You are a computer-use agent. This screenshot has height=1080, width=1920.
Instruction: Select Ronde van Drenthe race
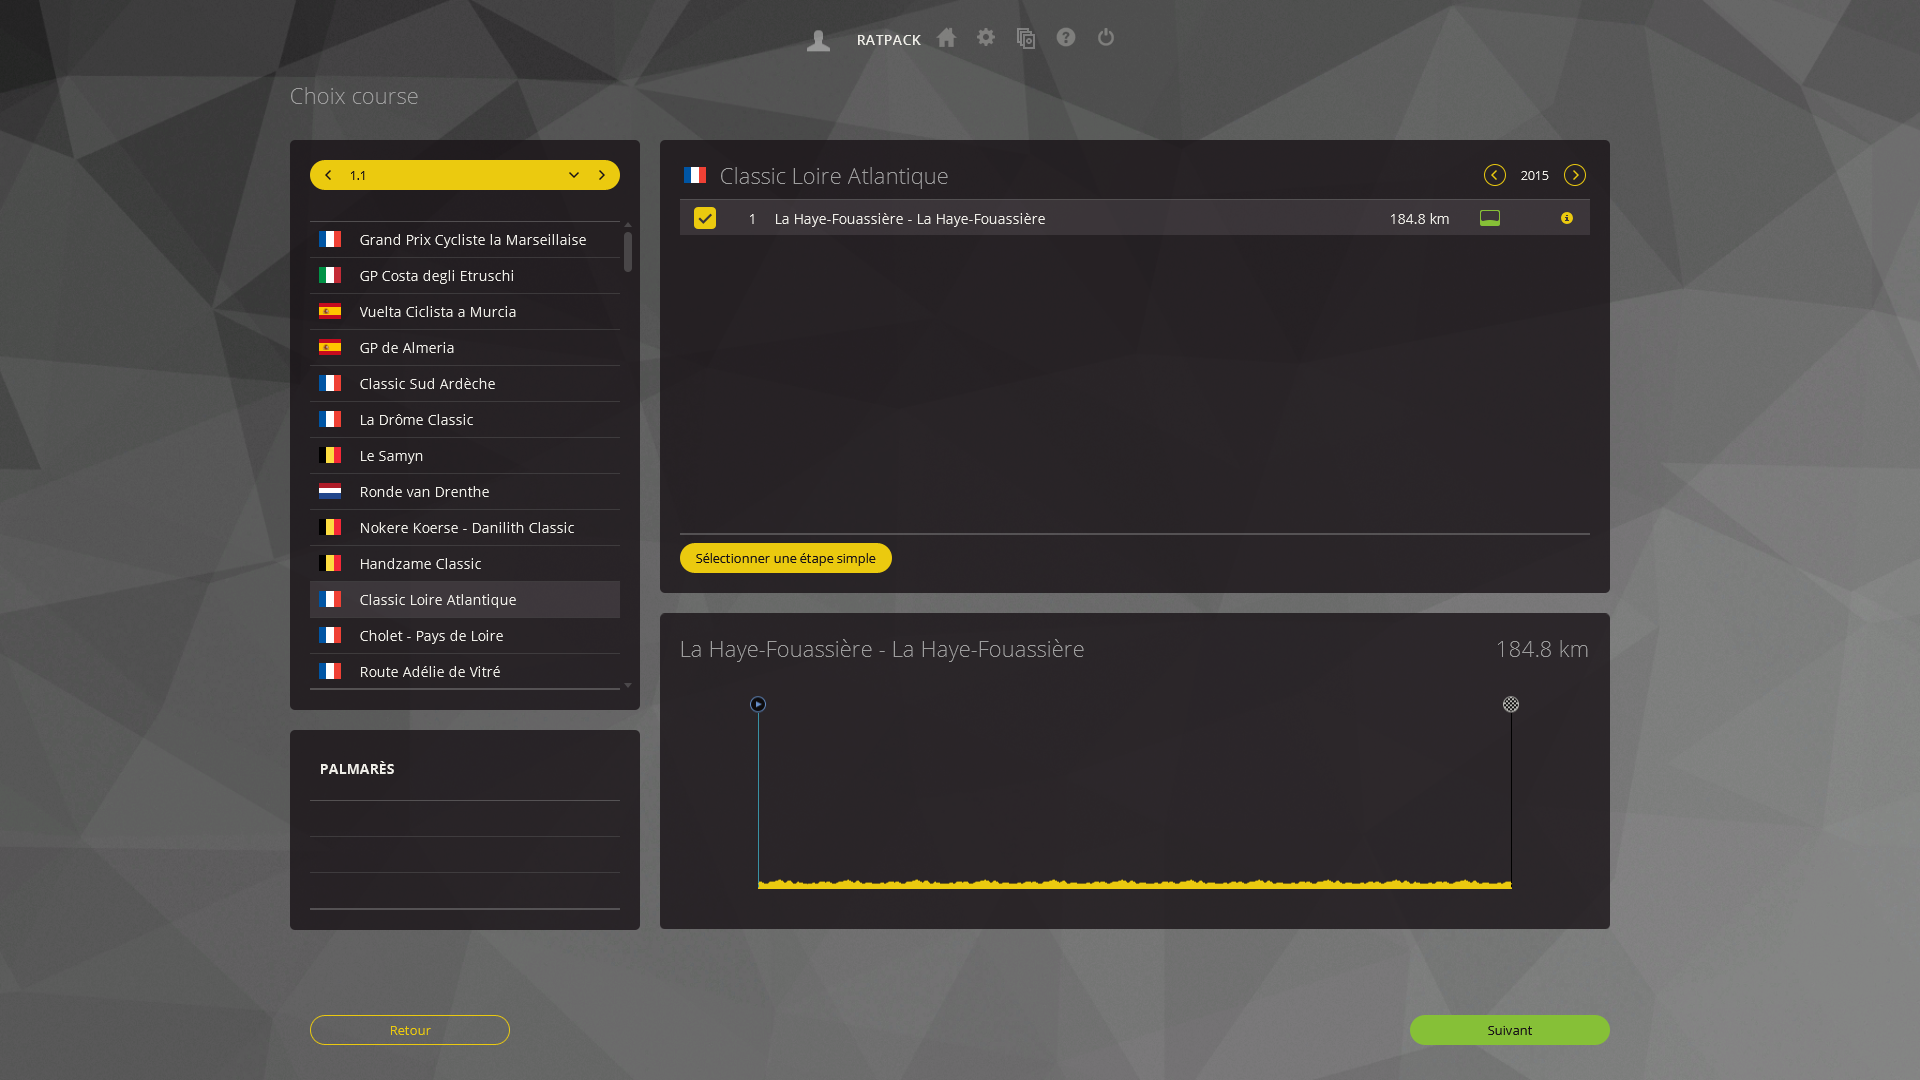point(465,492)
